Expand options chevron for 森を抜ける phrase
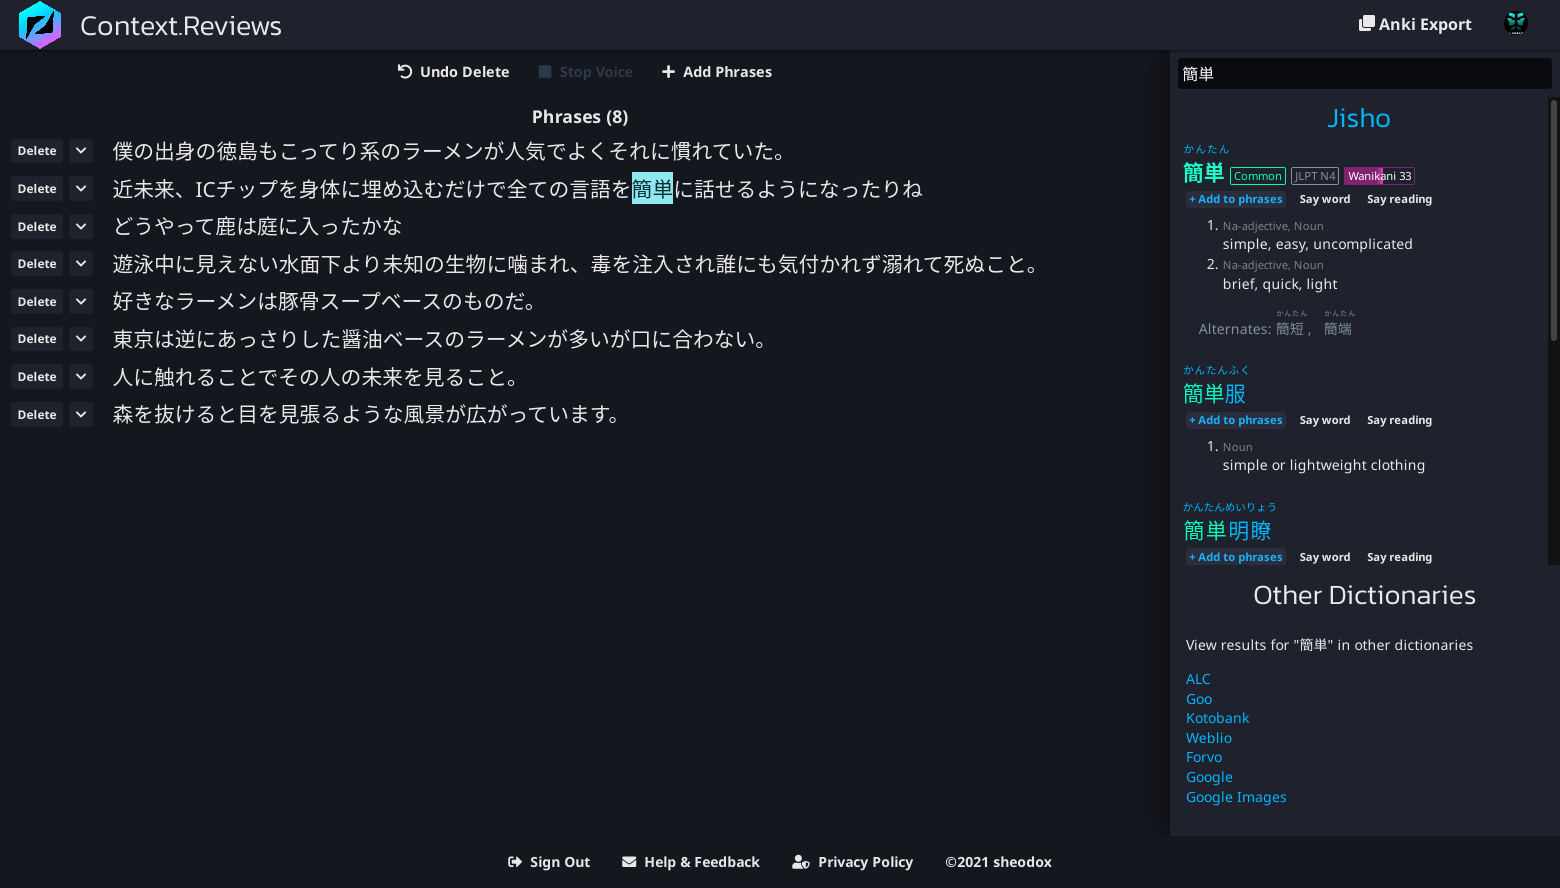Image resolution: width=1560 pixels, height=888 pixels. (x=81, y=415)
